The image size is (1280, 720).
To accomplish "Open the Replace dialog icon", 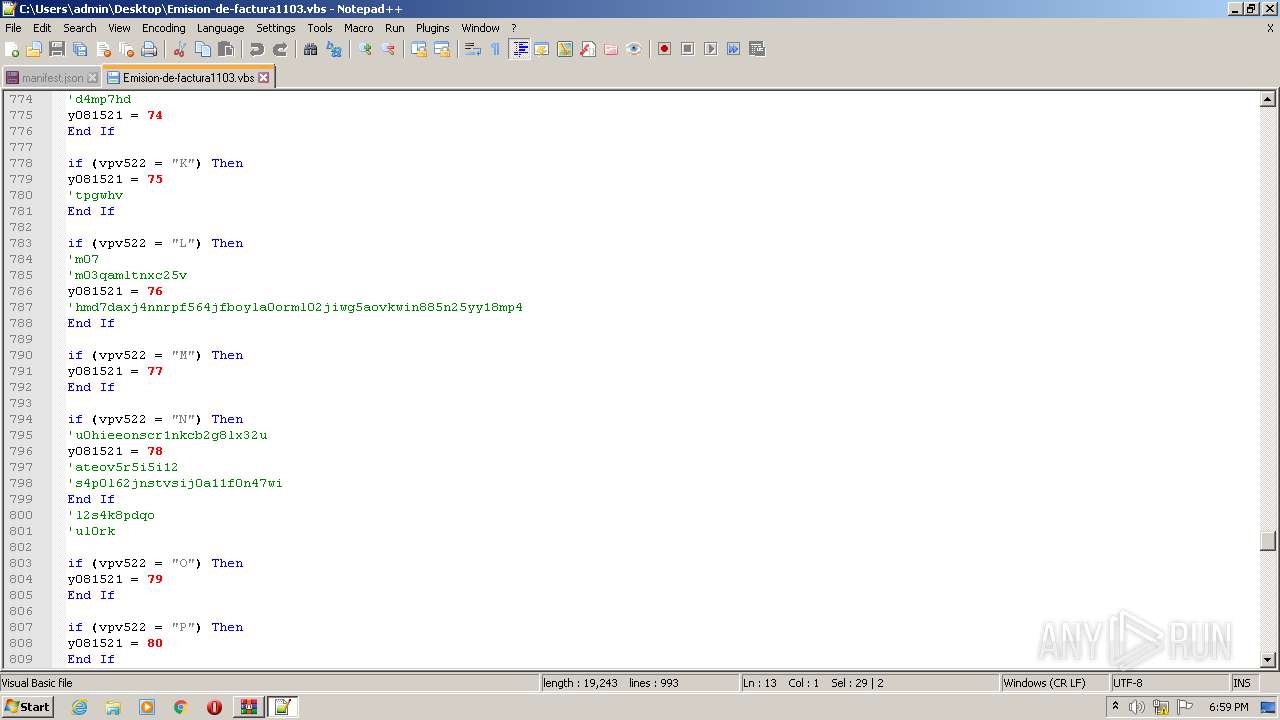I will (x=334, y=49).
